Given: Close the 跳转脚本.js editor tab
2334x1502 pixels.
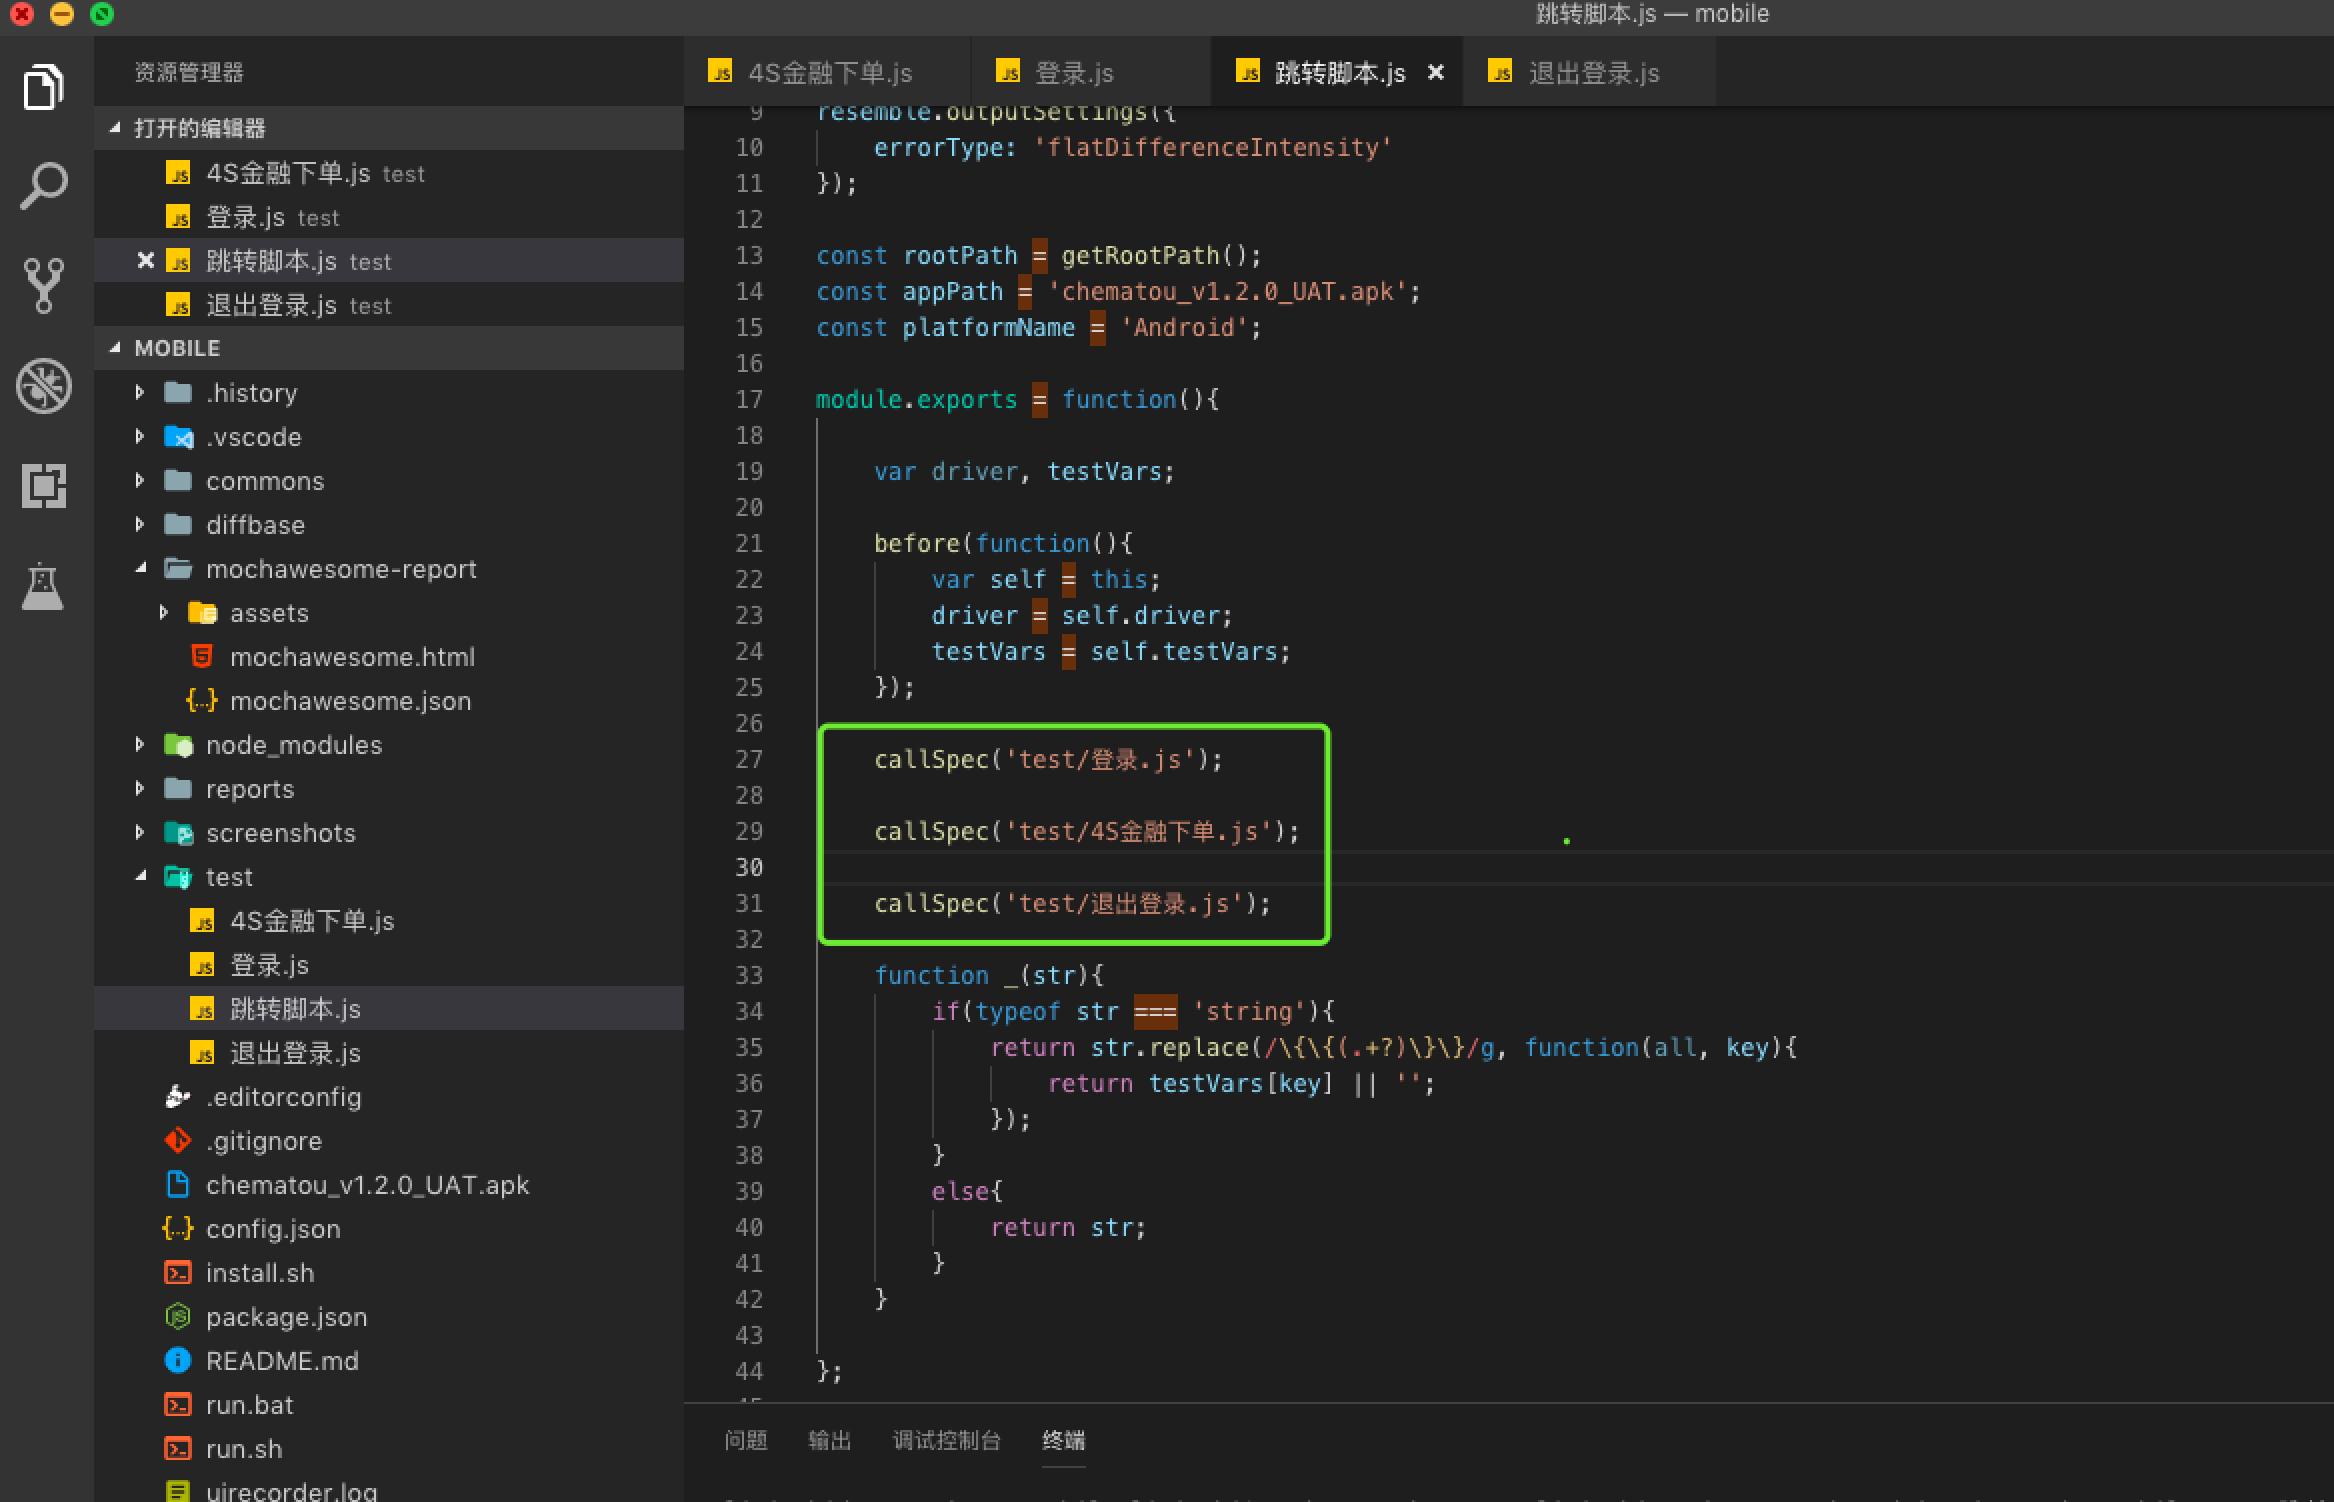Looking at the screenshot, I should click(x=1435, y=72).
